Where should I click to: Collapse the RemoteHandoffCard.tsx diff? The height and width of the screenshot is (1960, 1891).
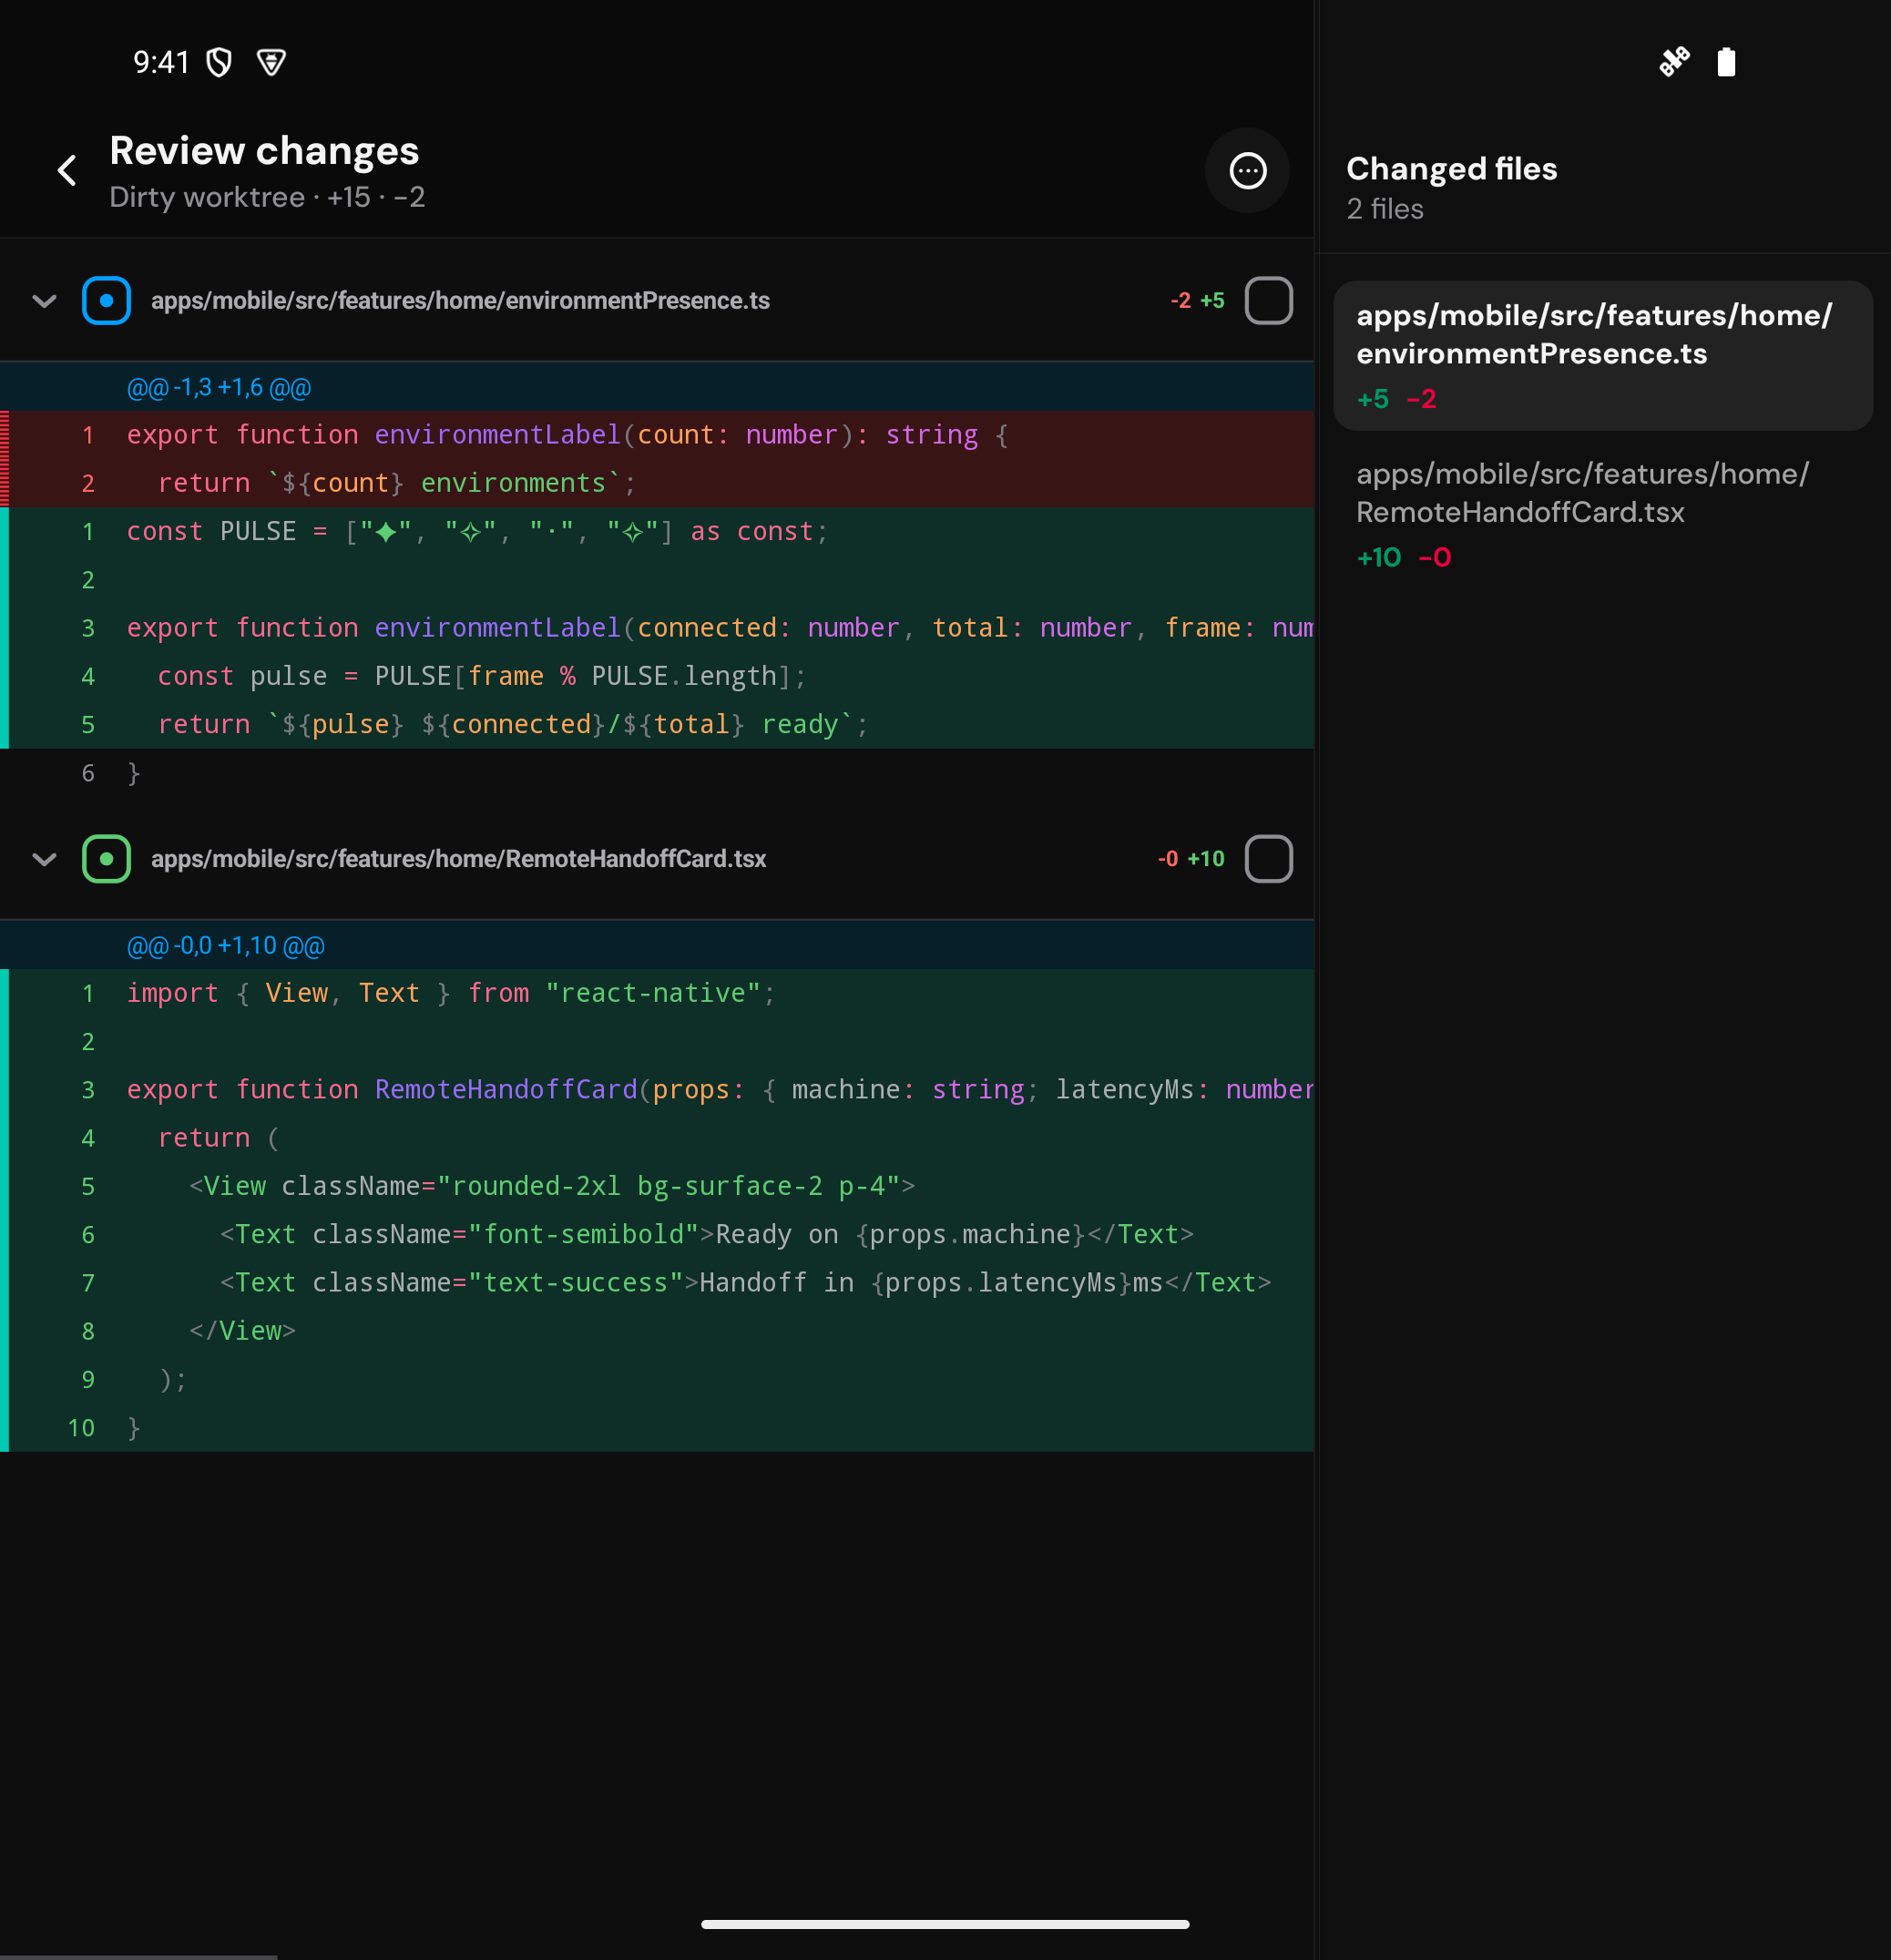[44, 859]
